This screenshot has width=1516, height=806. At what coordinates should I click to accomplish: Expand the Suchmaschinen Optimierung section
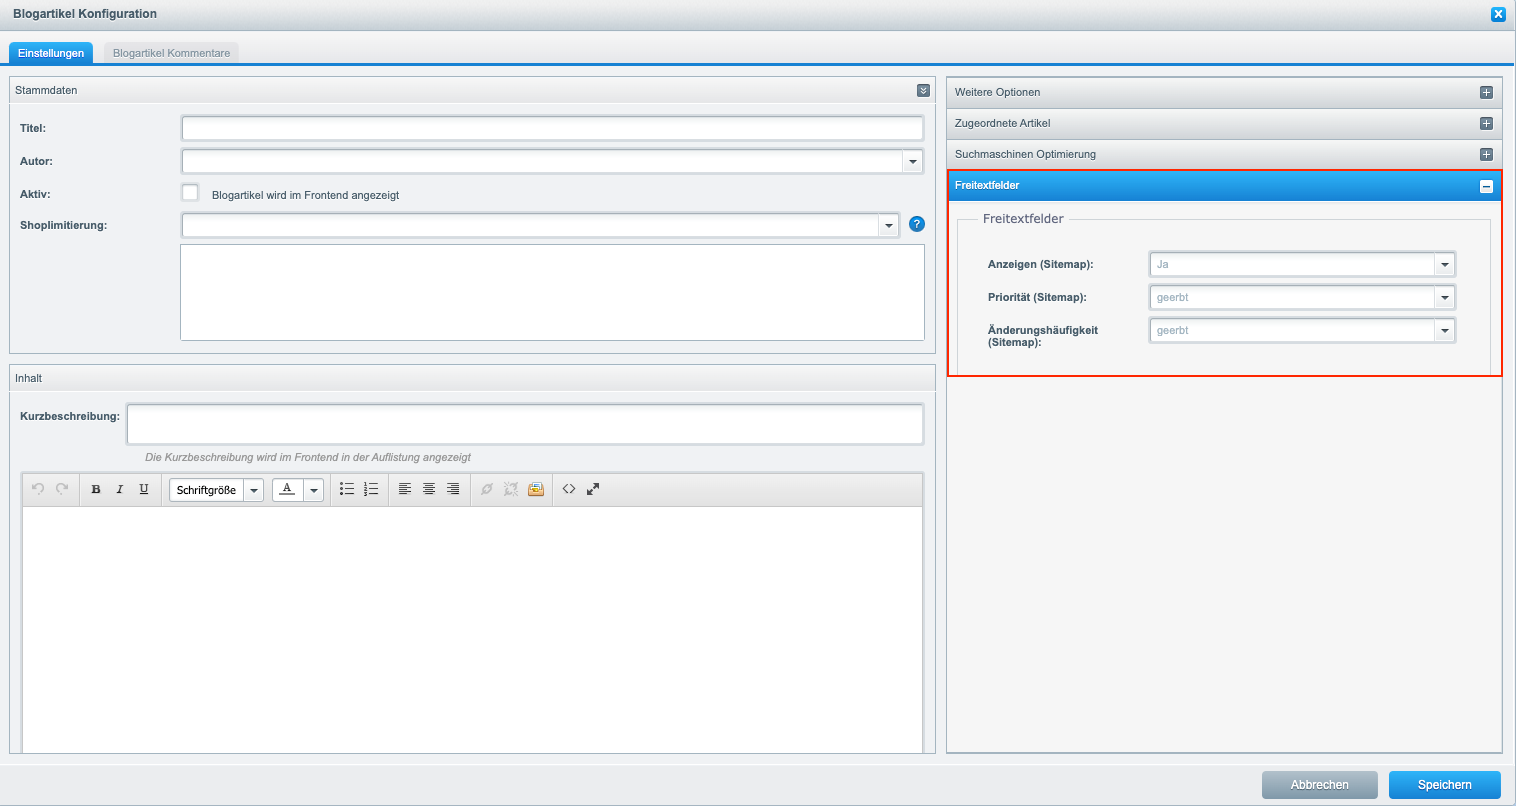1486,154
